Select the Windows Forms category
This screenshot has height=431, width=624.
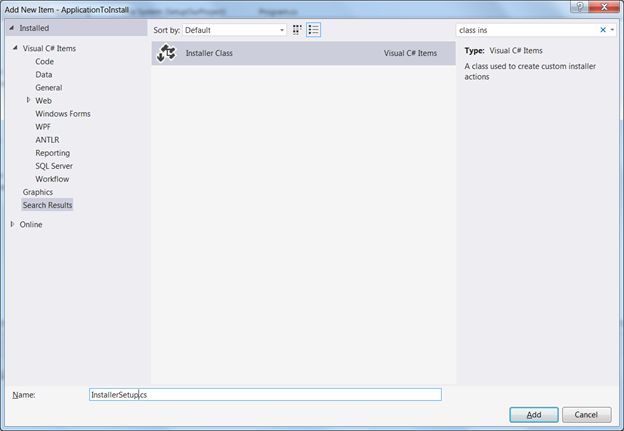pos(63,114)
